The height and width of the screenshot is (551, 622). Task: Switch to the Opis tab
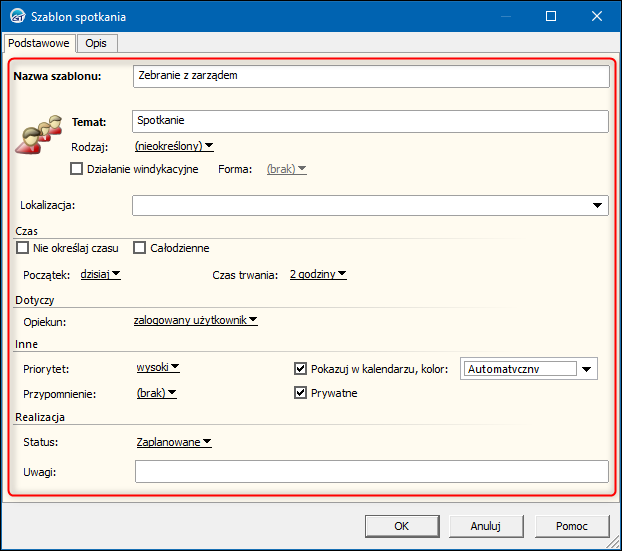tap(96, 43)
